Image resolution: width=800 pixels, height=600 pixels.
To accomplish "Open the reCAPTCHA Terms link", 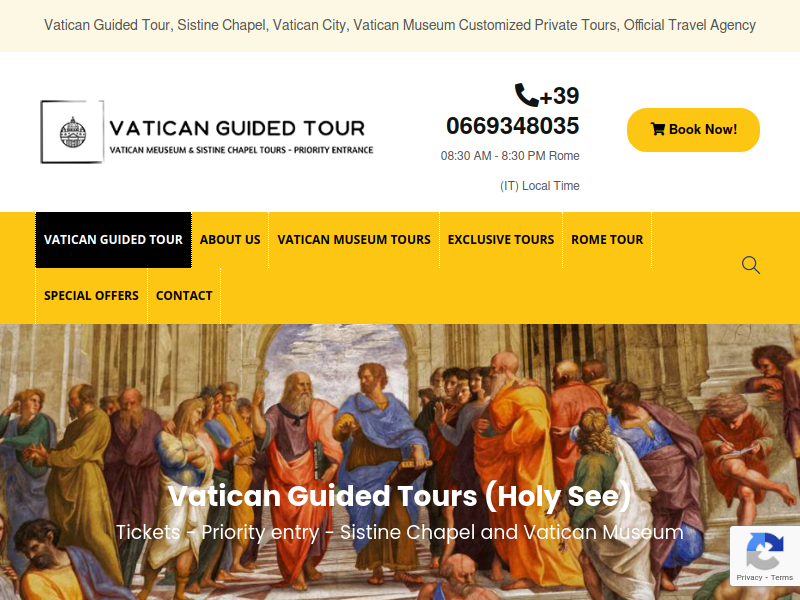I will (782, 578).
